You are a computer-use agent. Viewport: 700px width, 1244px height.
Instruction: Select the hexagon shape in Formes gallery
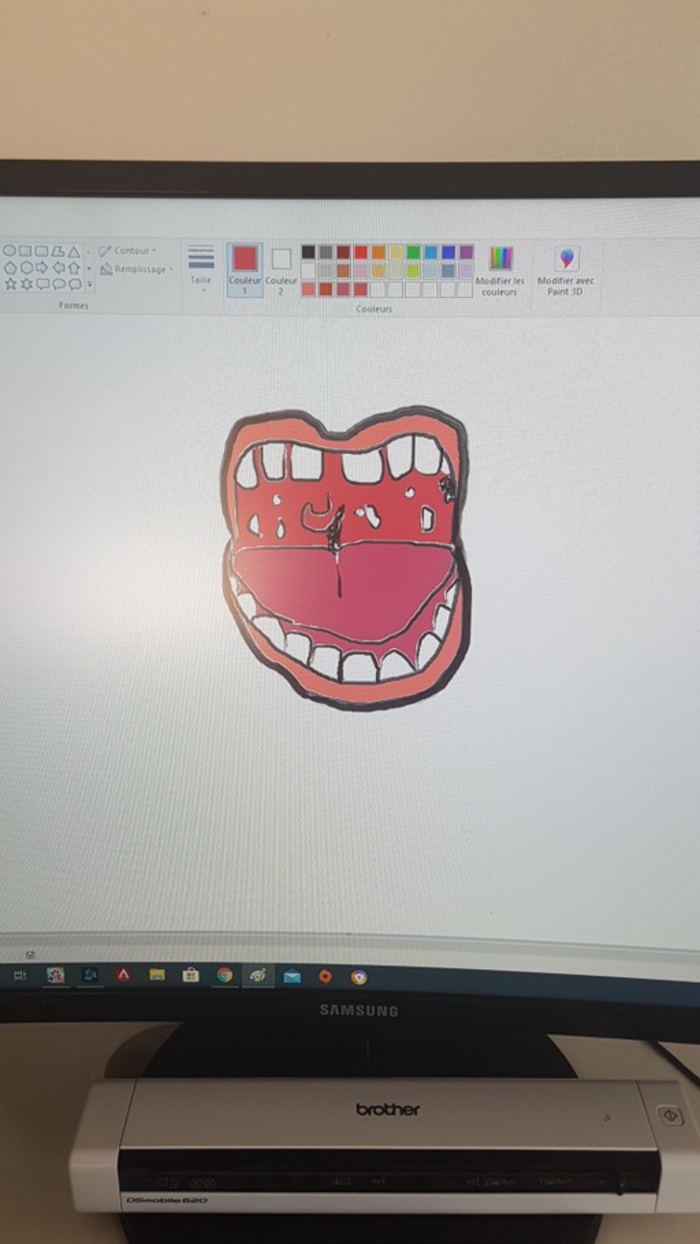(27, 267)
